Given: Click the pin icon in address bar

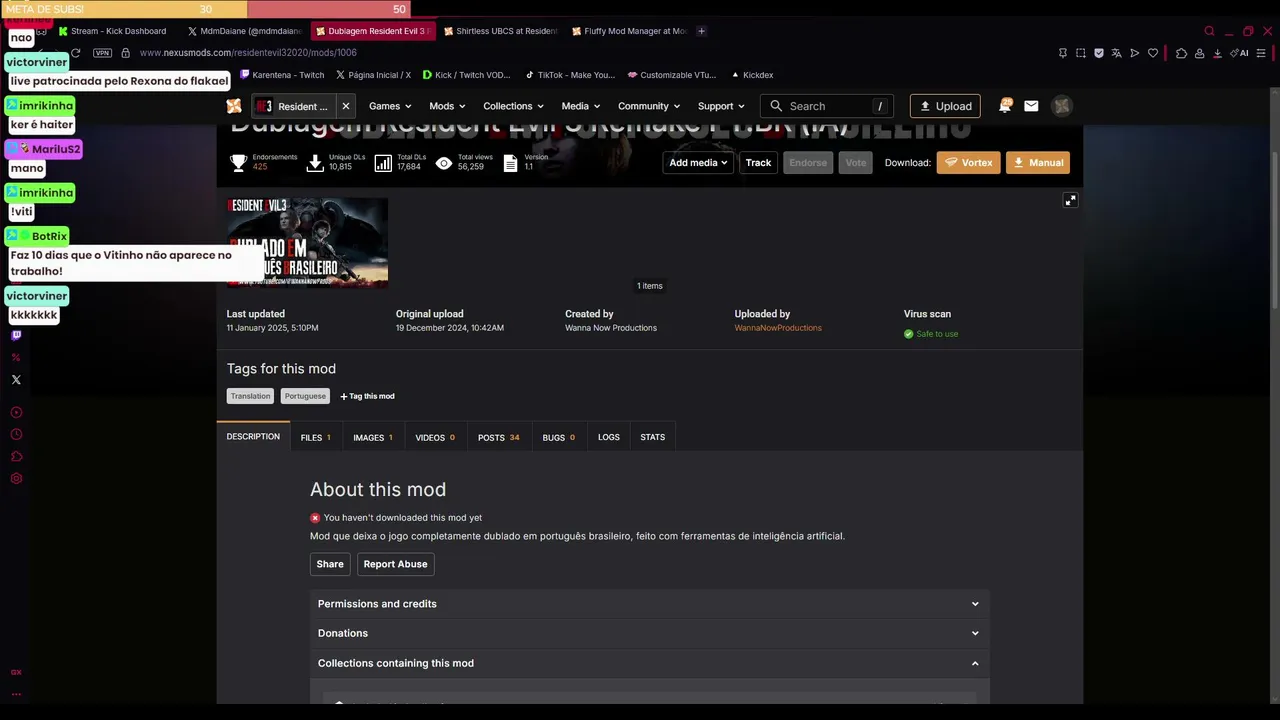Looking at the screenshot, I should 1062,53.
